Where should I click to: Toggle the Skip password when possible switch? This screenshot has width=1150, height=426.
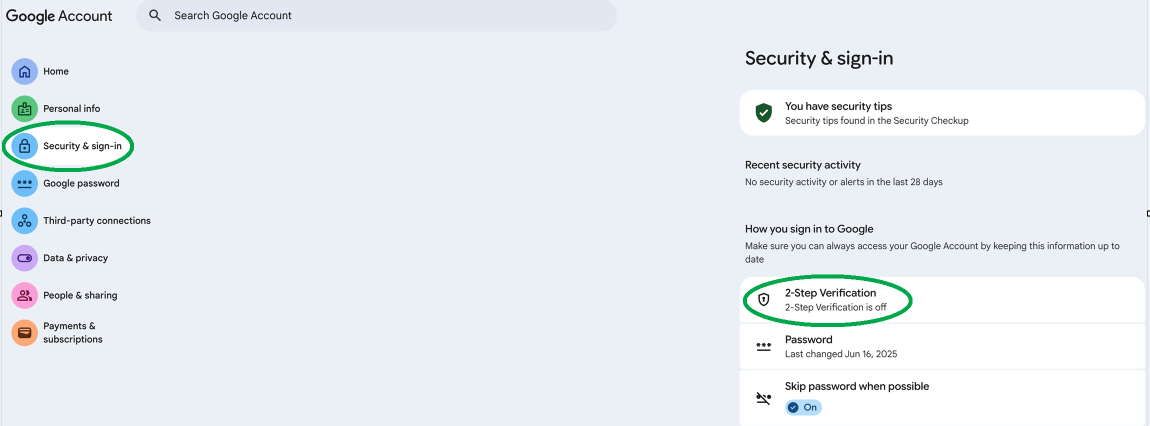pyautogui.click(x=803, y=407)
